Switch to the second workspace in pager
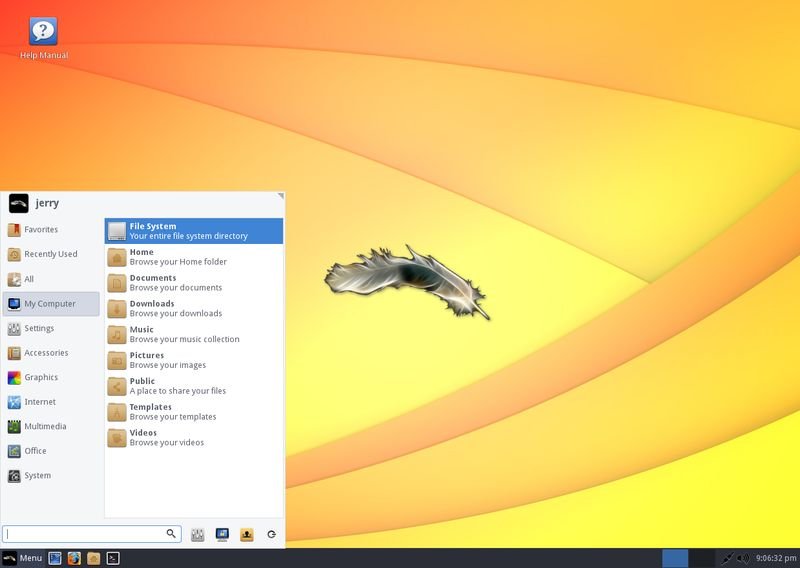800x568 pixels. (x=702, y=558)
